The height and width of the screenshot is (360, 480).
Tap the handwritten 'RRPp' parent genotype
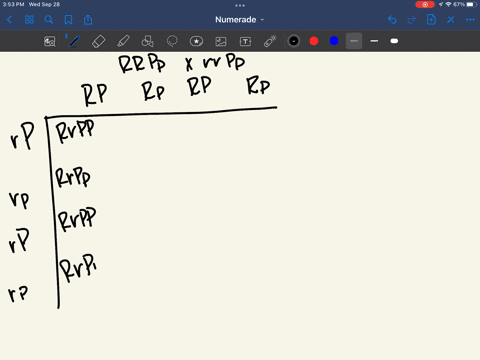tap(142, 63)
